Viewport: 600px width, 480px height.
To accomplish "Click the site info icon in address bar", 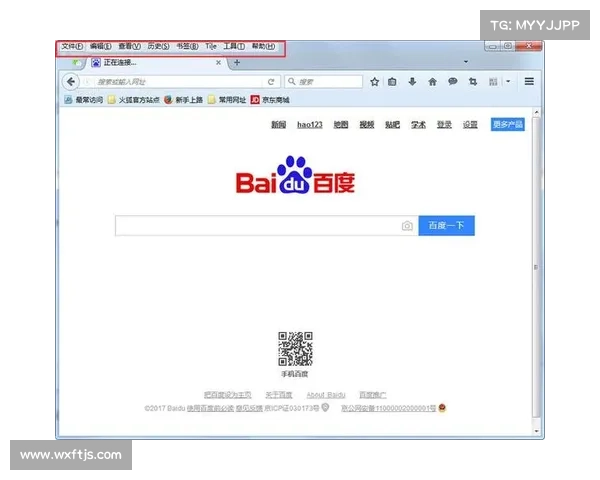I will coord(87,82).
